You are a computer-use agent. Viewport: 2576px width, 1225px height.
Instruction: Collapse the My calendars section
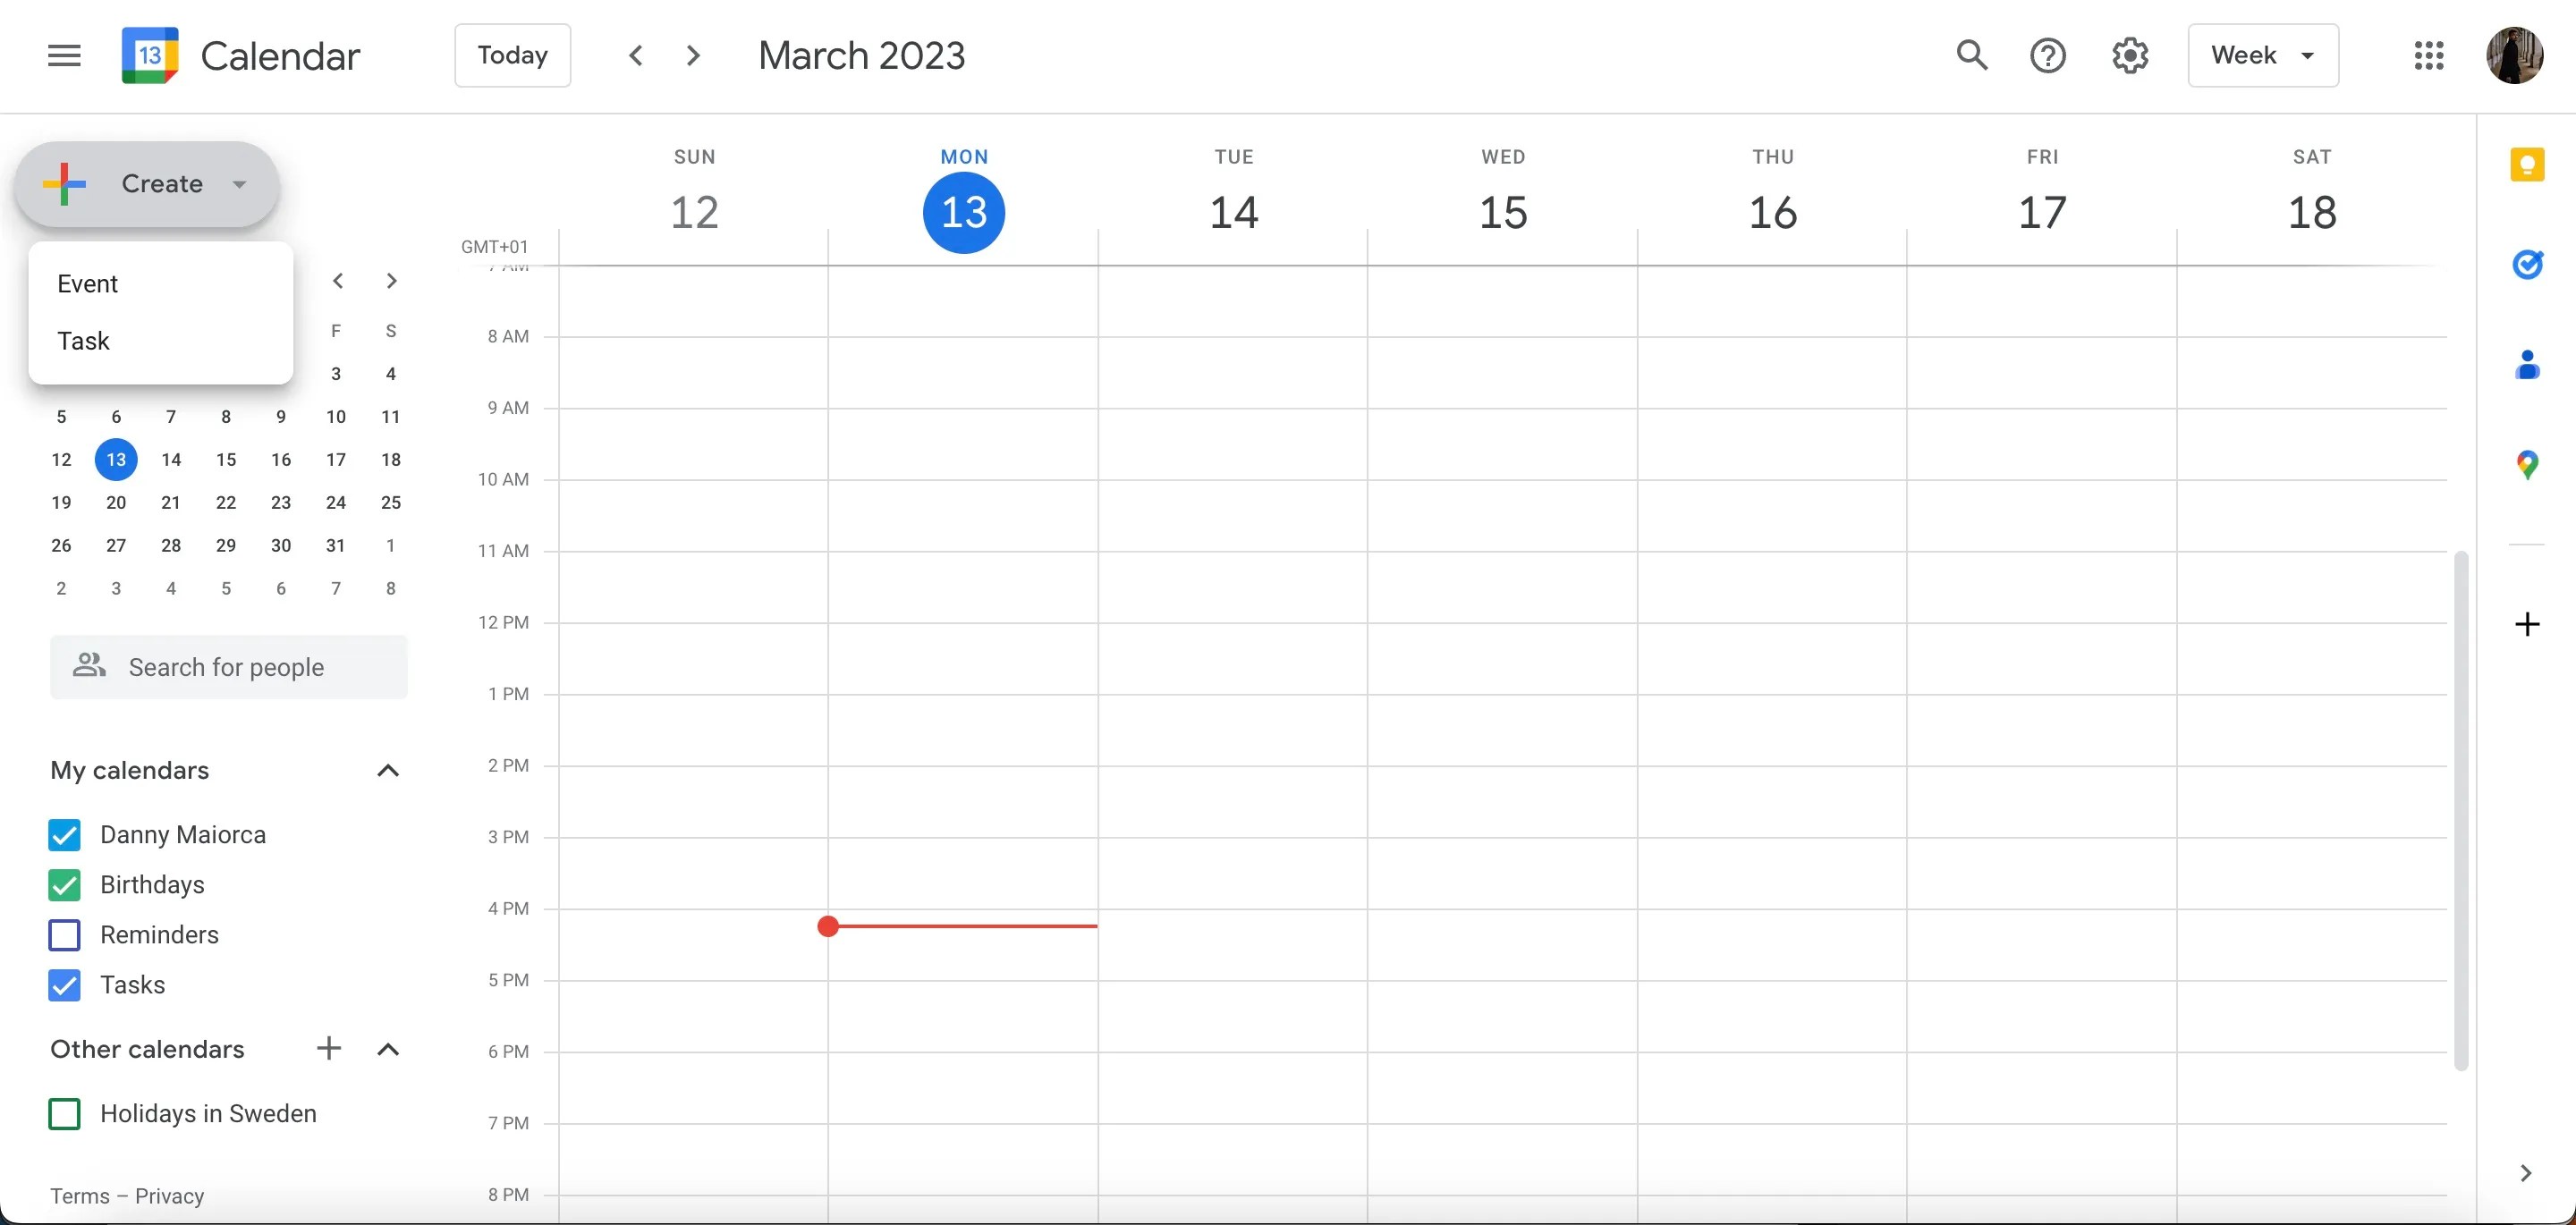coord(387,770)
